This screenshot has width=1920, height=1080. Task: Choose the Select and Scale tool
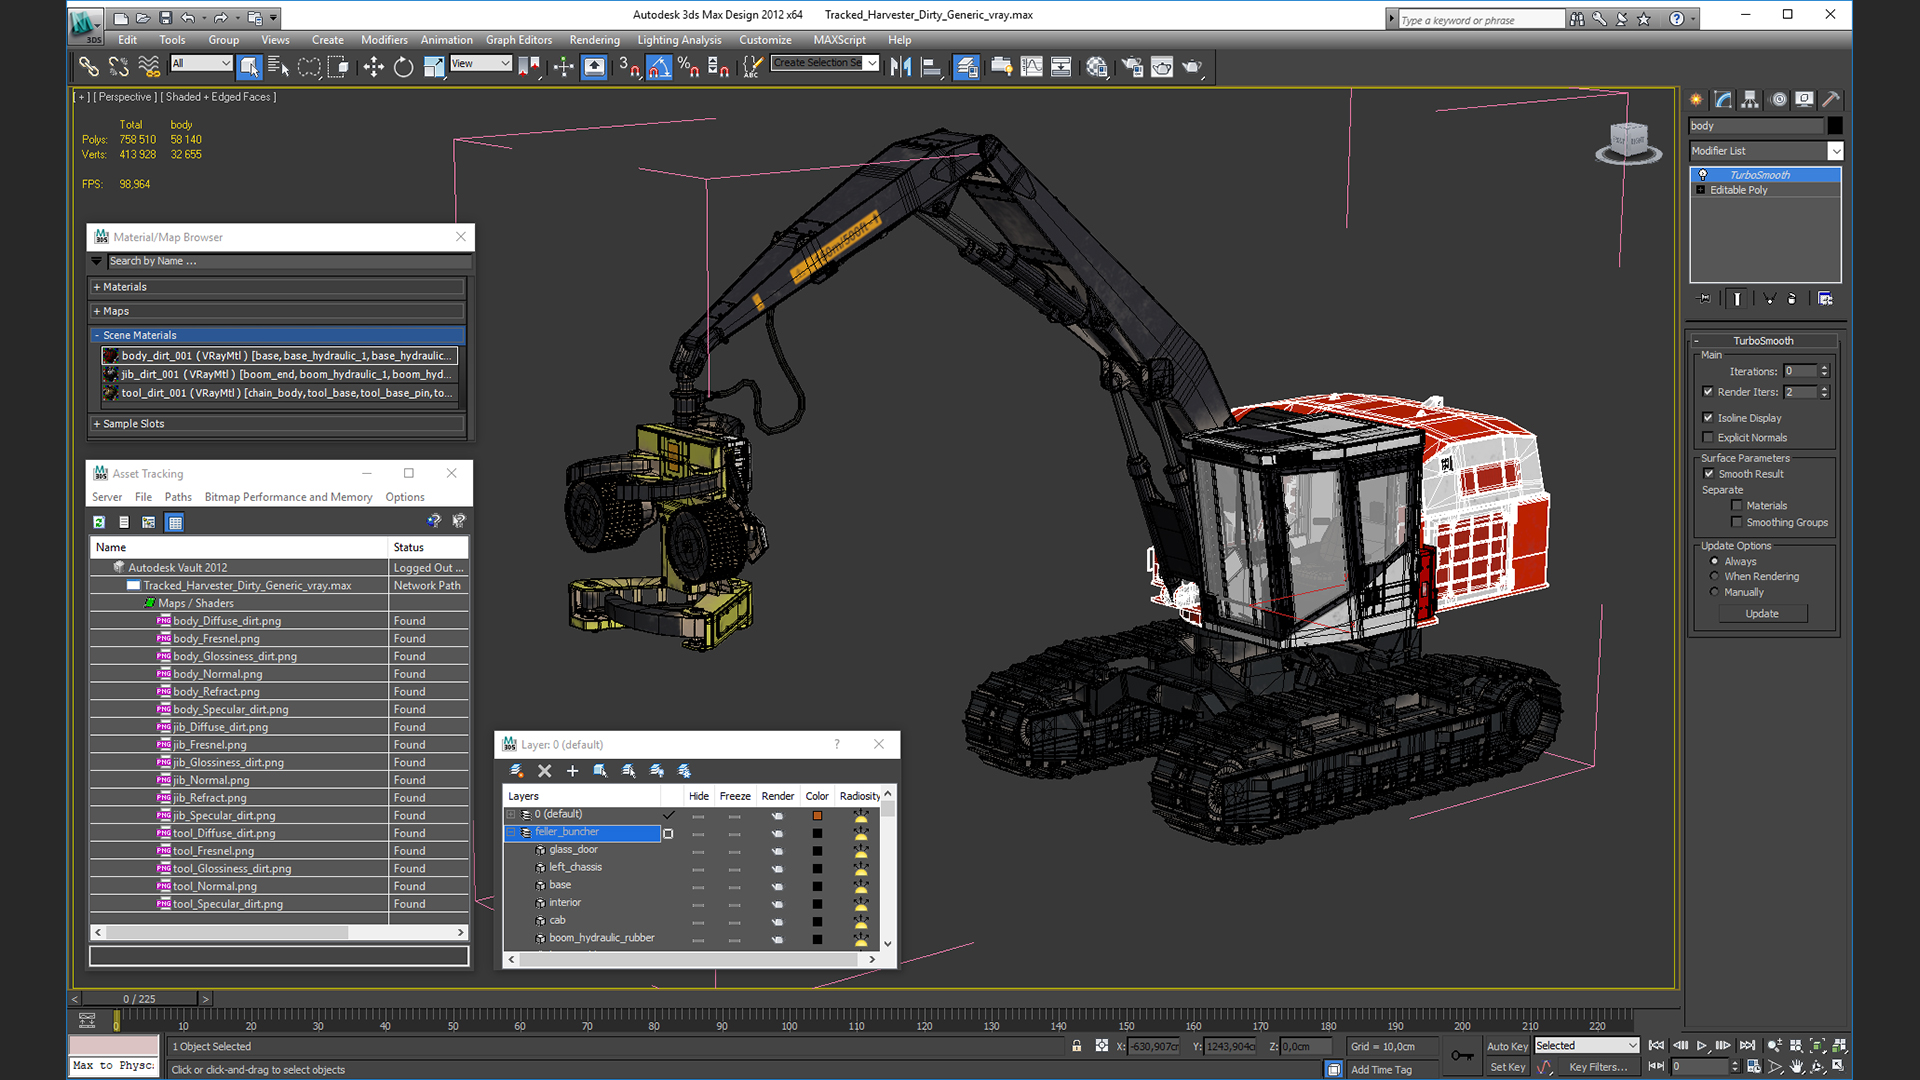tap(433, 66)
